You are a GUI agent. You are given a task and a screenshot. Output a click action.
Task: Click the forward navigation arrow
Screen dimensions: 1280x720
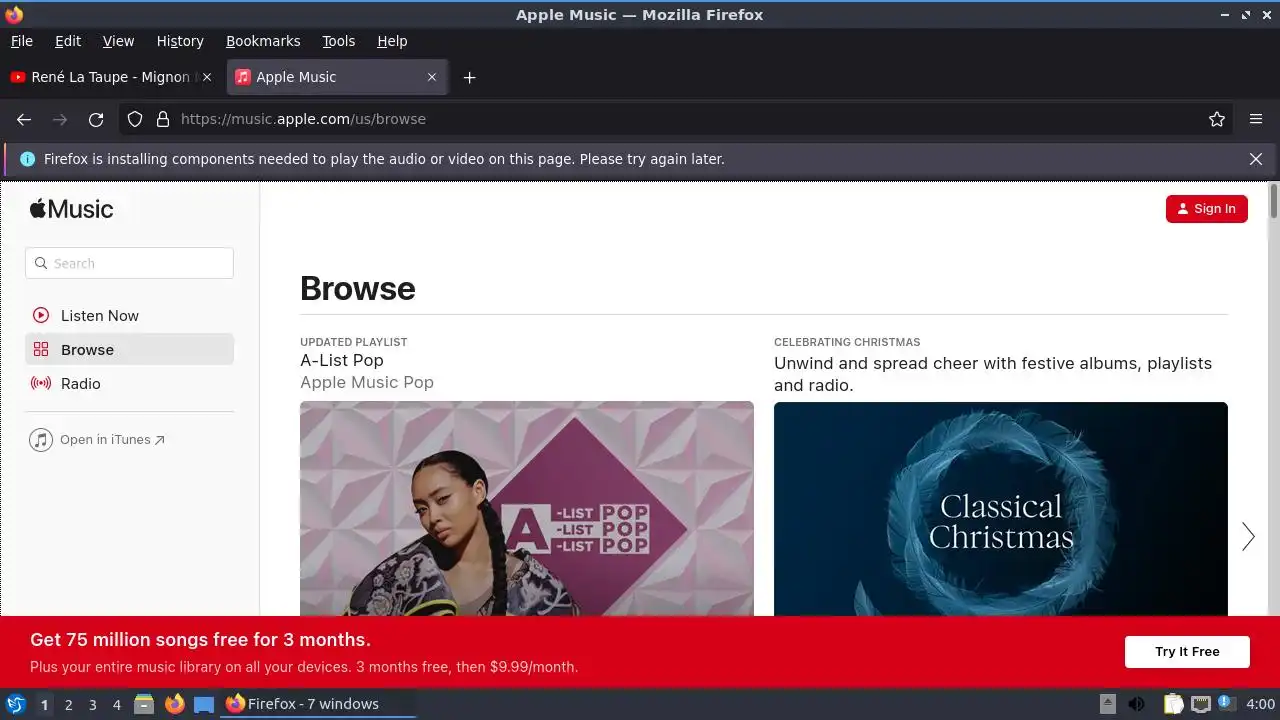[x=60, y=119]
